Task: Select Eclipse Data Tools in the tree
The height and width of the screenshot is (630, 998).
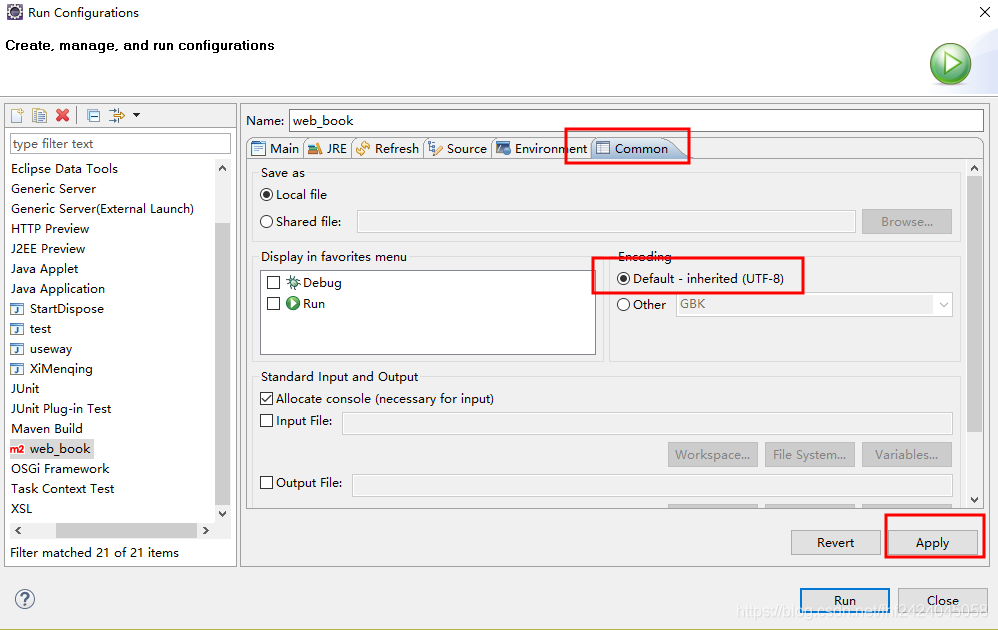Action: pos(64,169)
